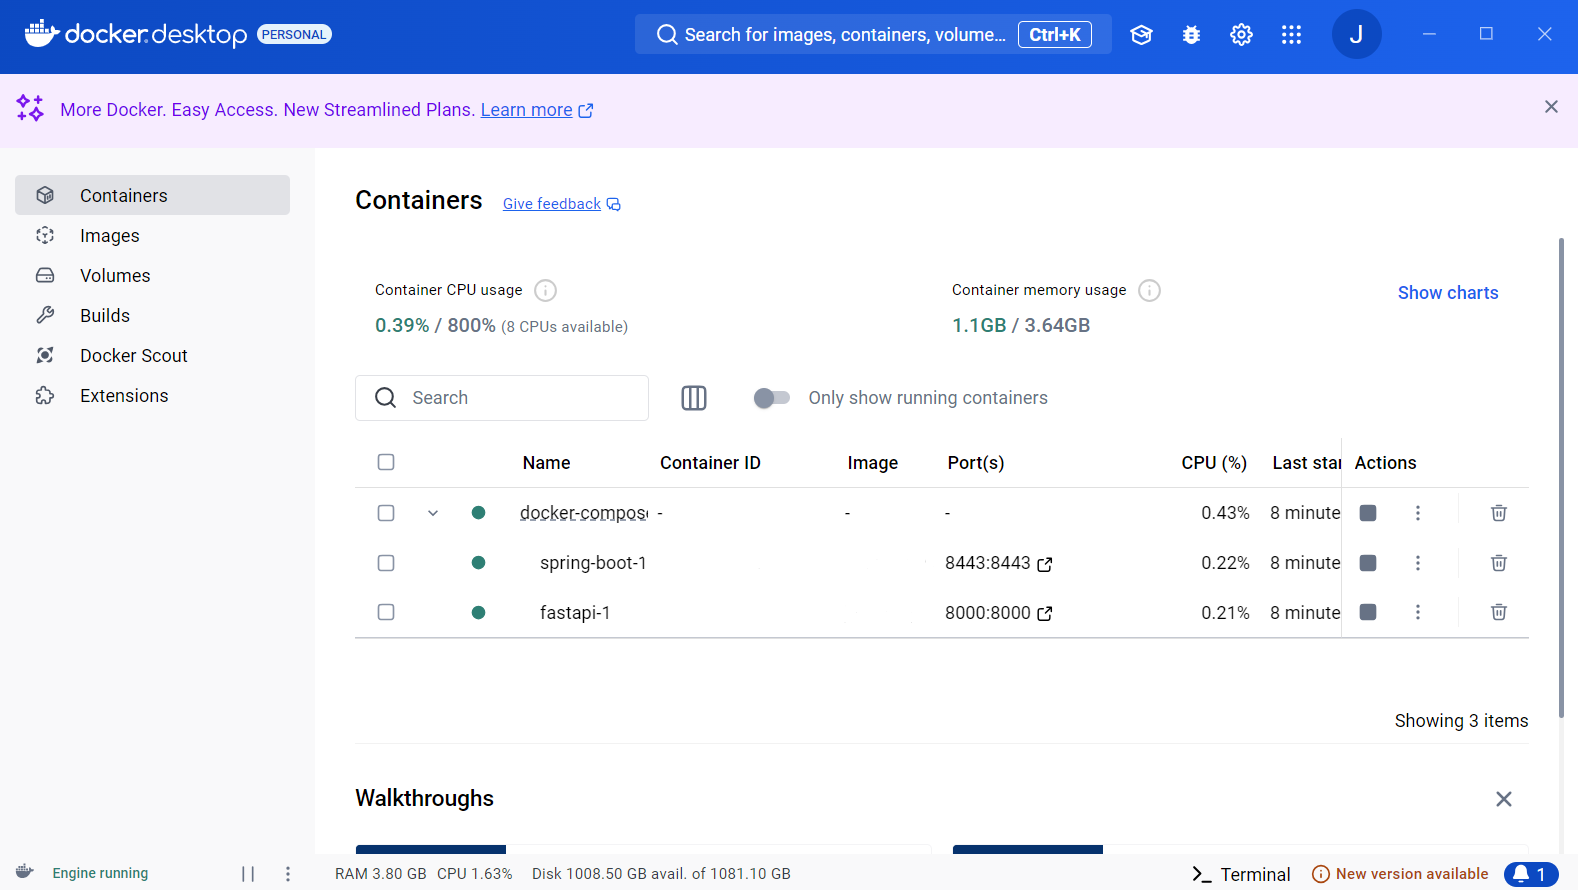Sort by CPU (%) column header
The width and height of the screenshot is (1578, 890).
[1214, 463]
